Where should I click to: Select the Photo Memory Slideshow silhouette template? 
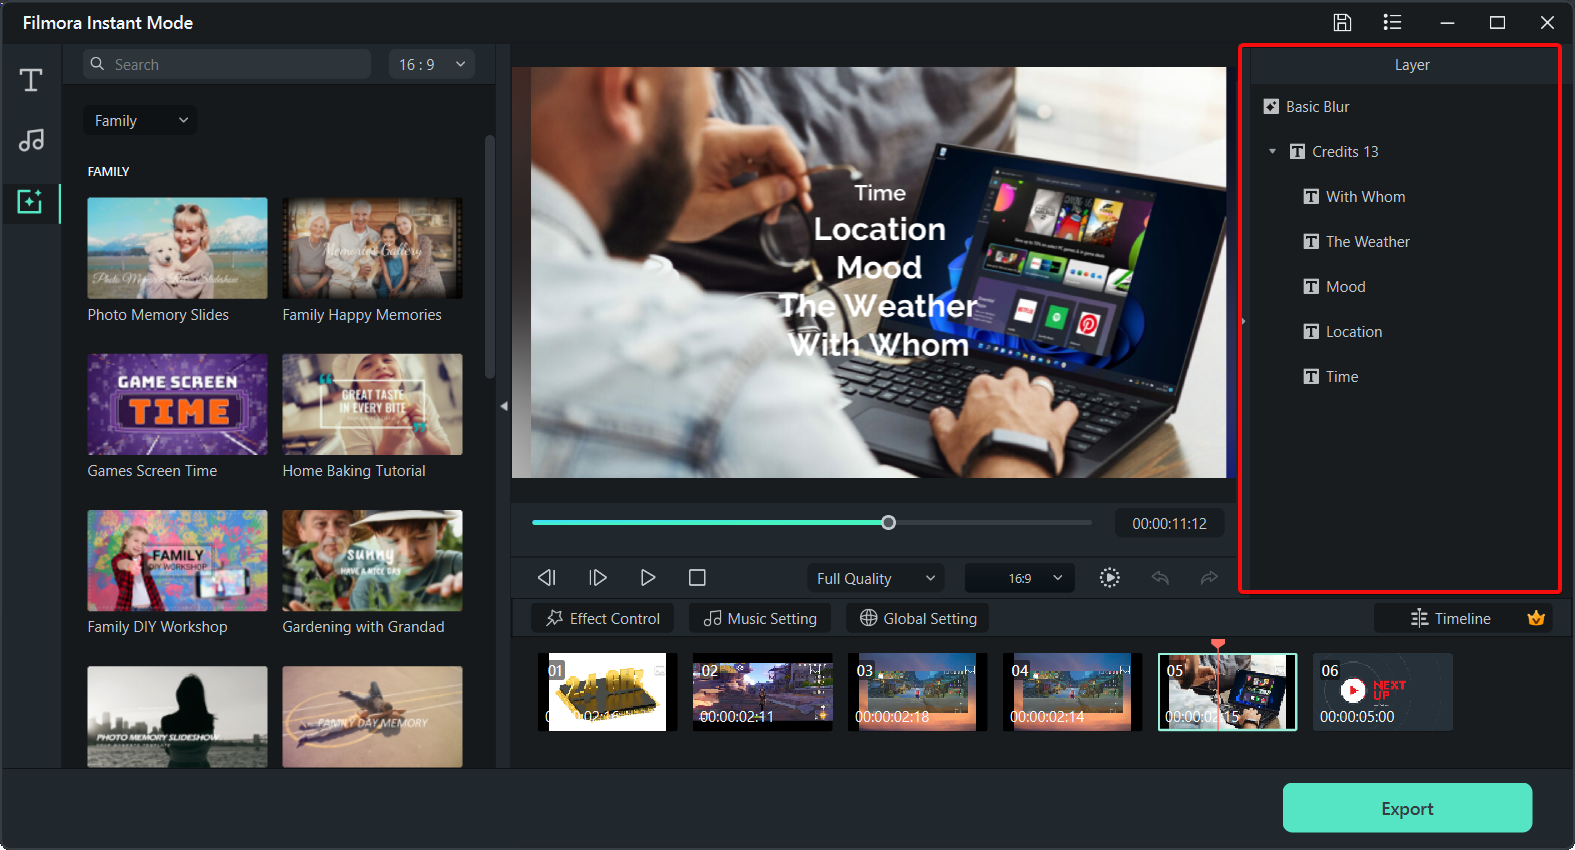(177, 716)
